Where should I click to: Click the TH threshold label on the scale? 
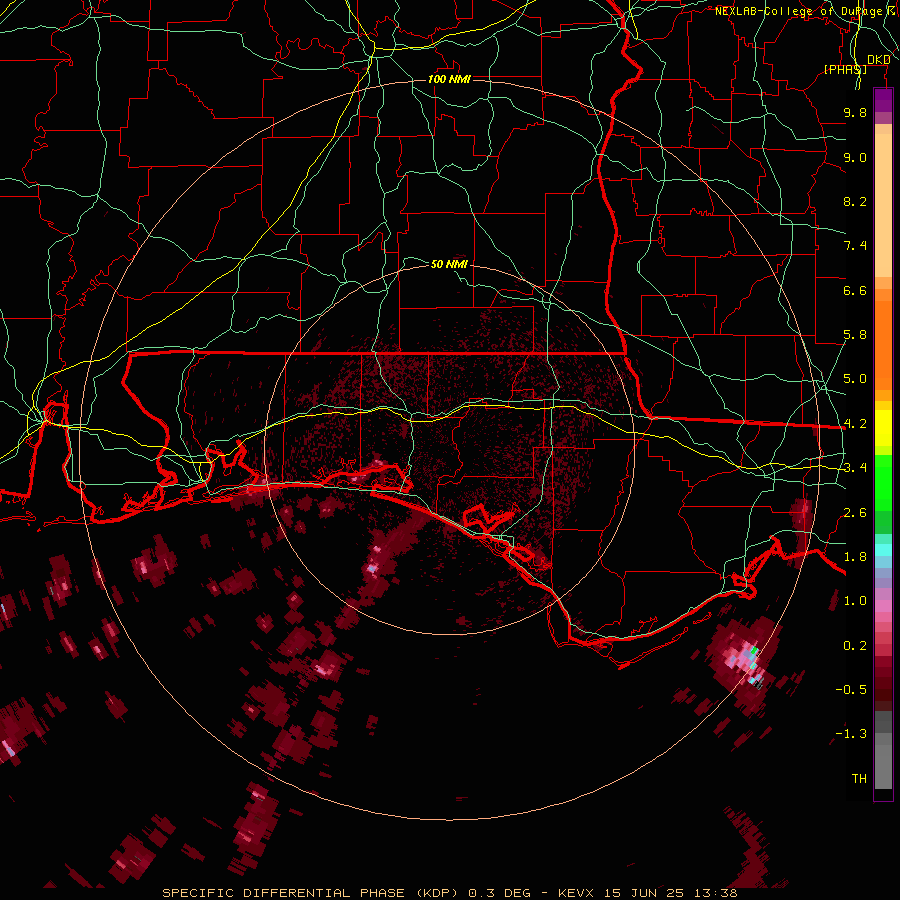859,779
